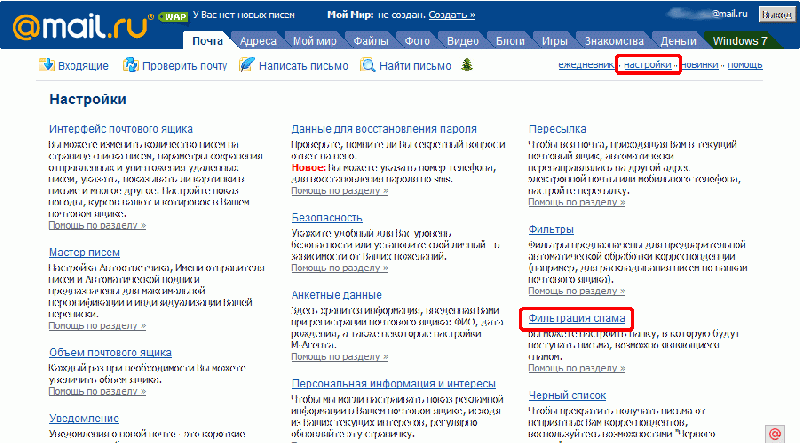Click the Christmas tree icon in toolbar
The height and width of the screenshot is (443, 800).
[x=466, y=66]
